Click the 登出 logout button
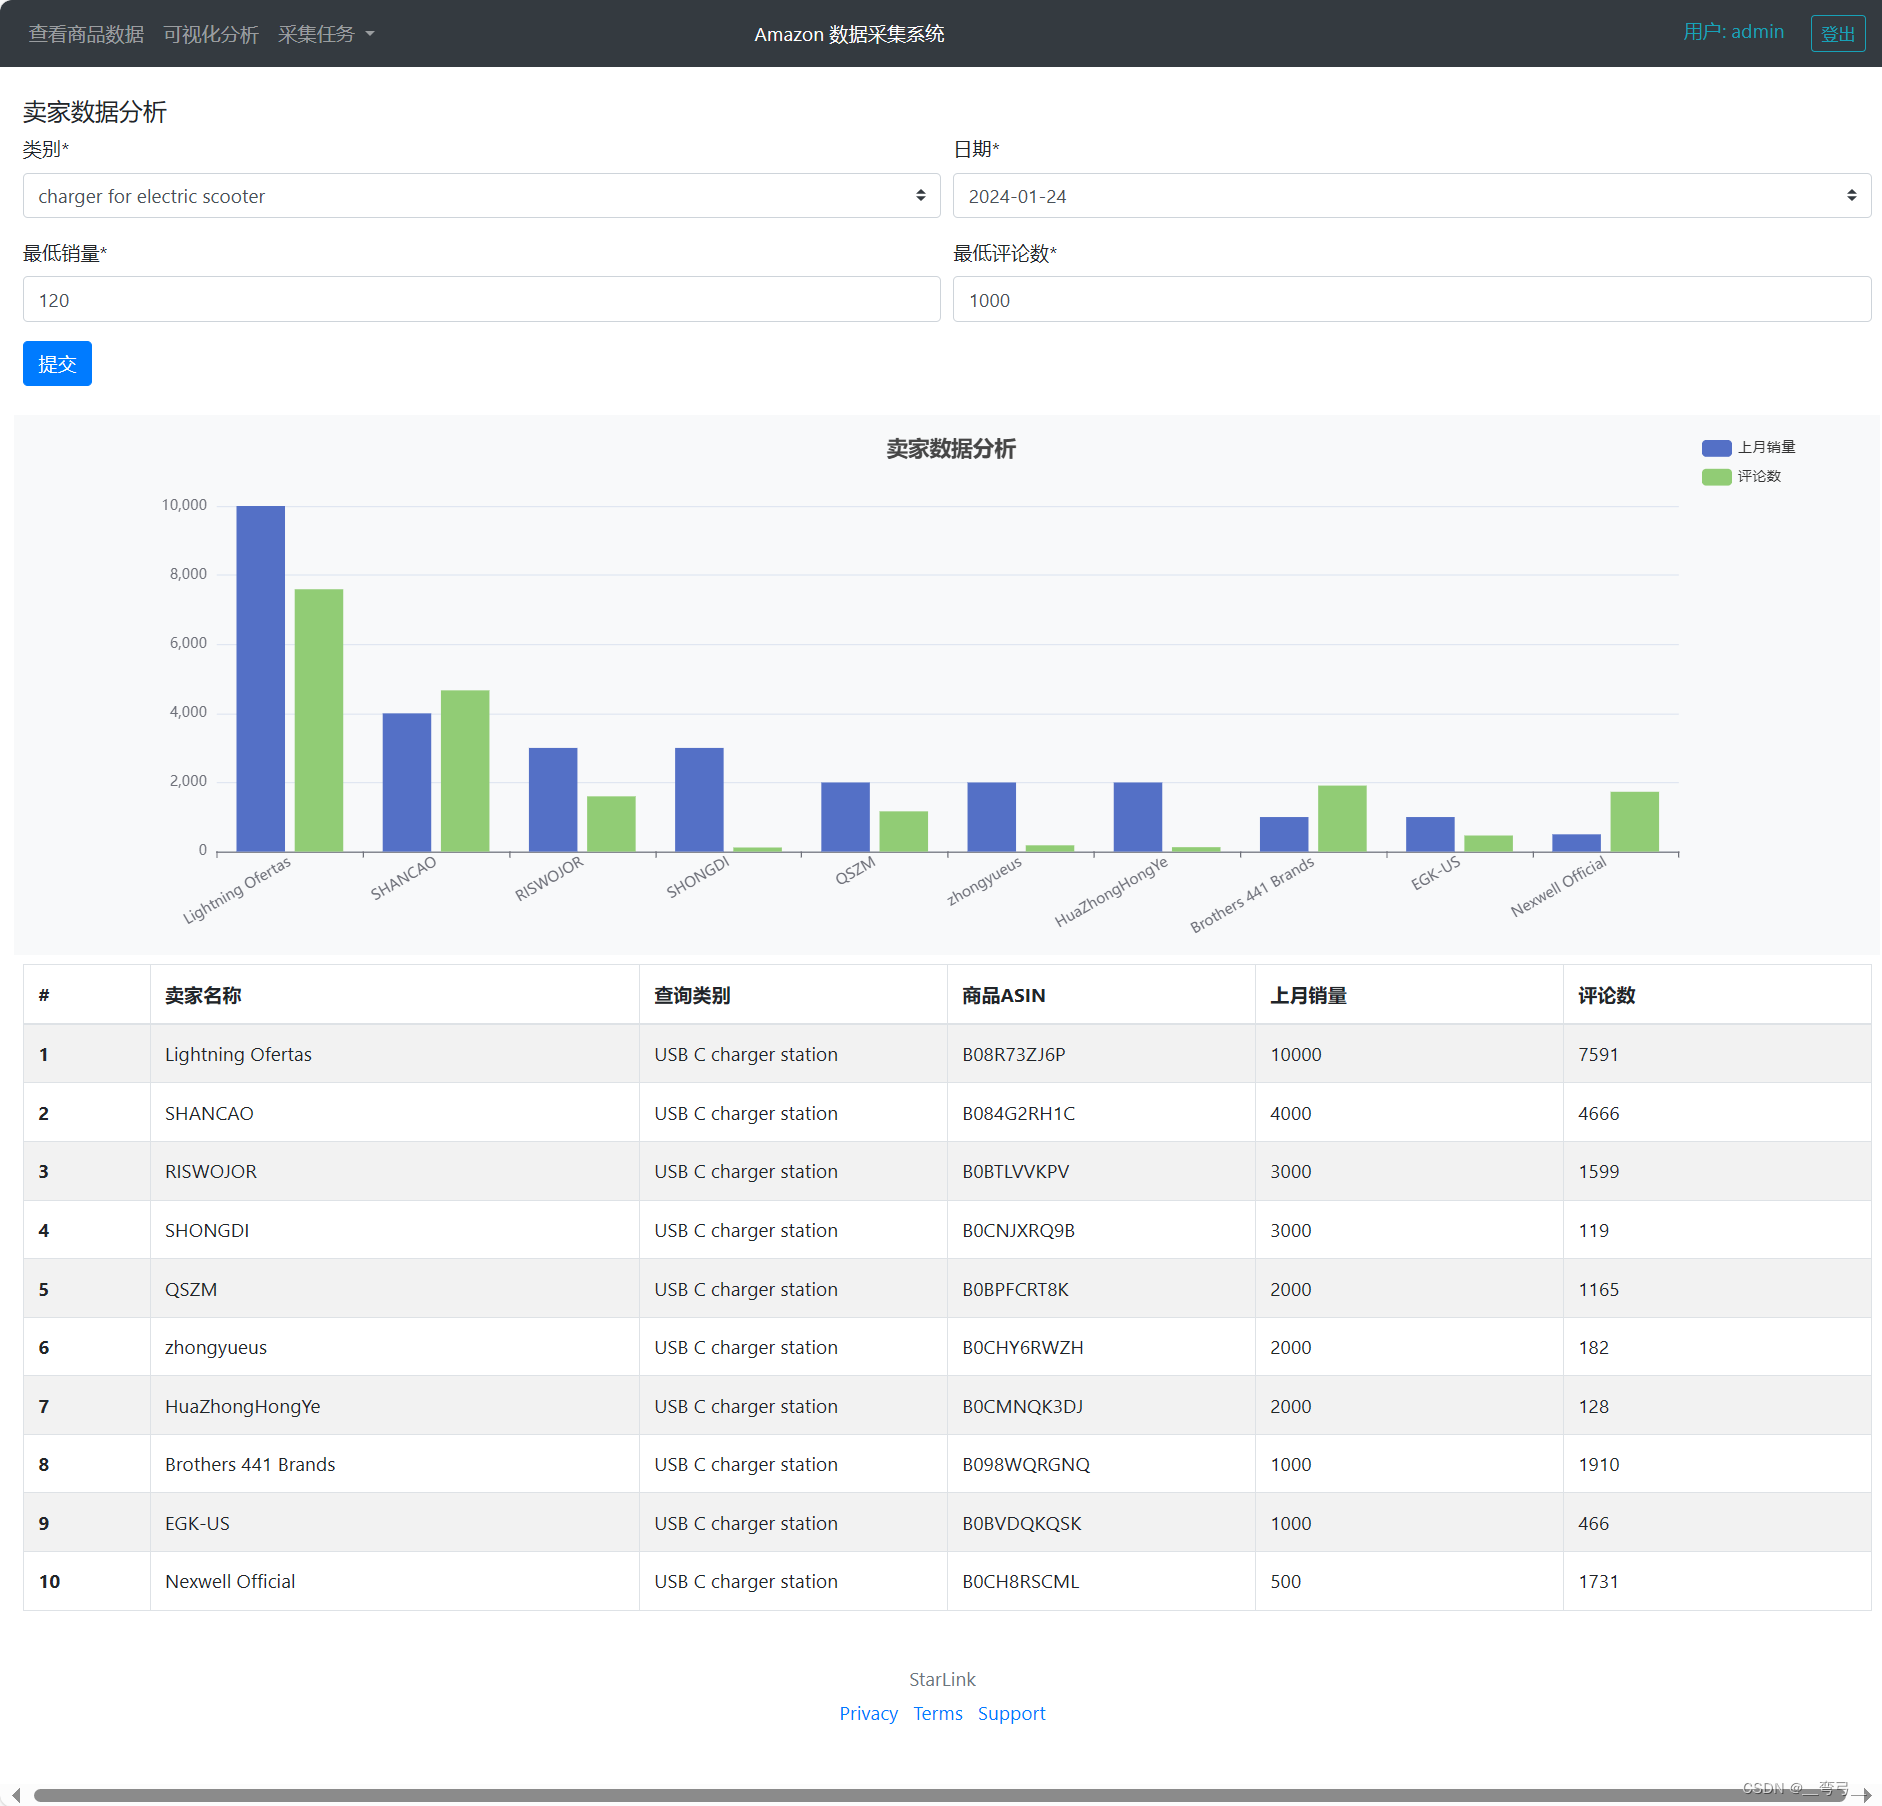Screen dimensions: 1882x1806 [x=1838, y=34]
